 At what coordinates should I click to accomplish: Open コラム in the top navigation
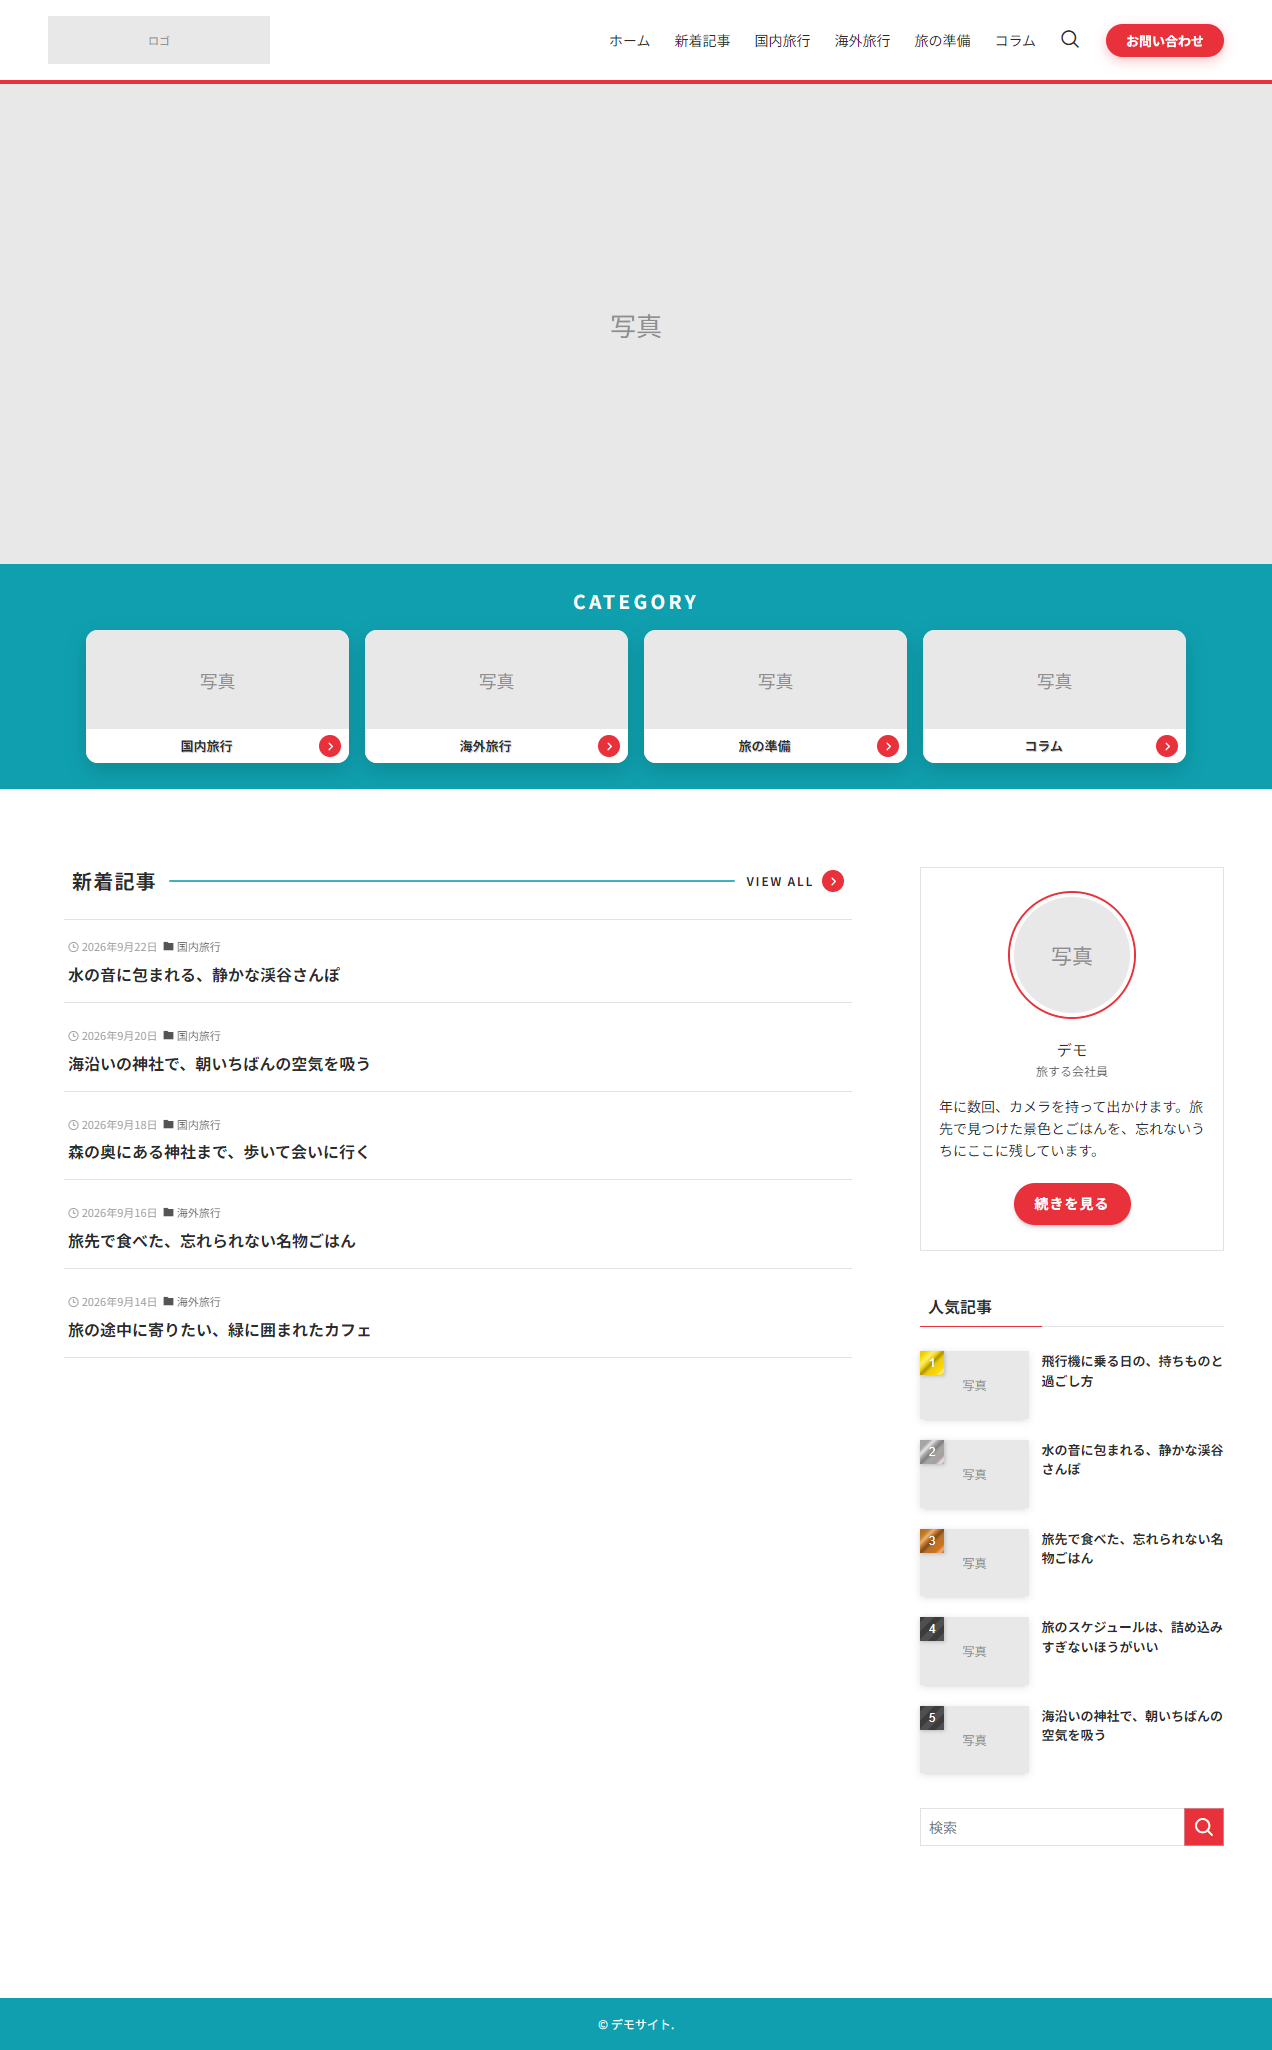pyautogui.click(x=1015, y=41)
